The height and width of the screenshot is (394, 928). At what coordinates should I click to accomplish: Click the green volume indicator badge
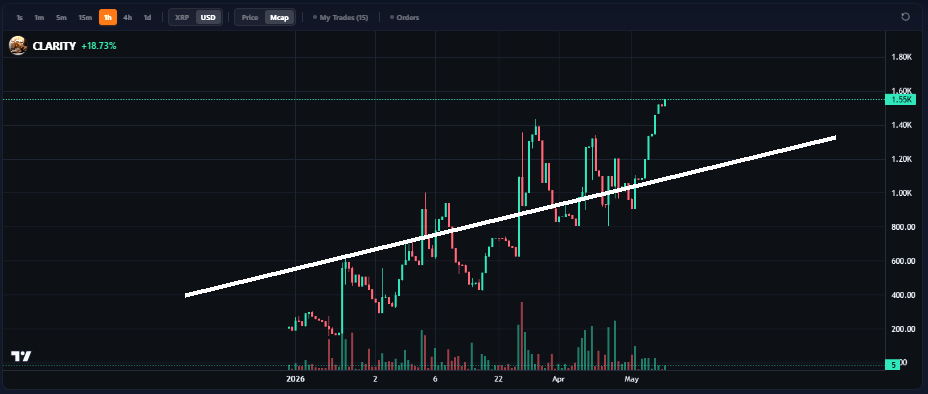coord(893,365)
